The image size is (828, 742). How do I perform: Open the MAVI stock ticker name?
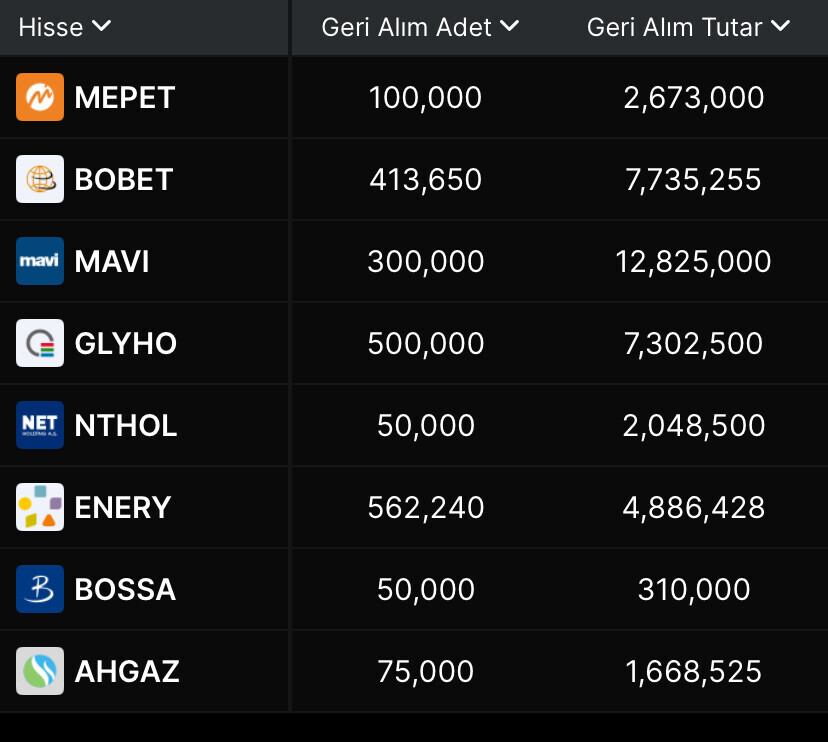point(112,261)
